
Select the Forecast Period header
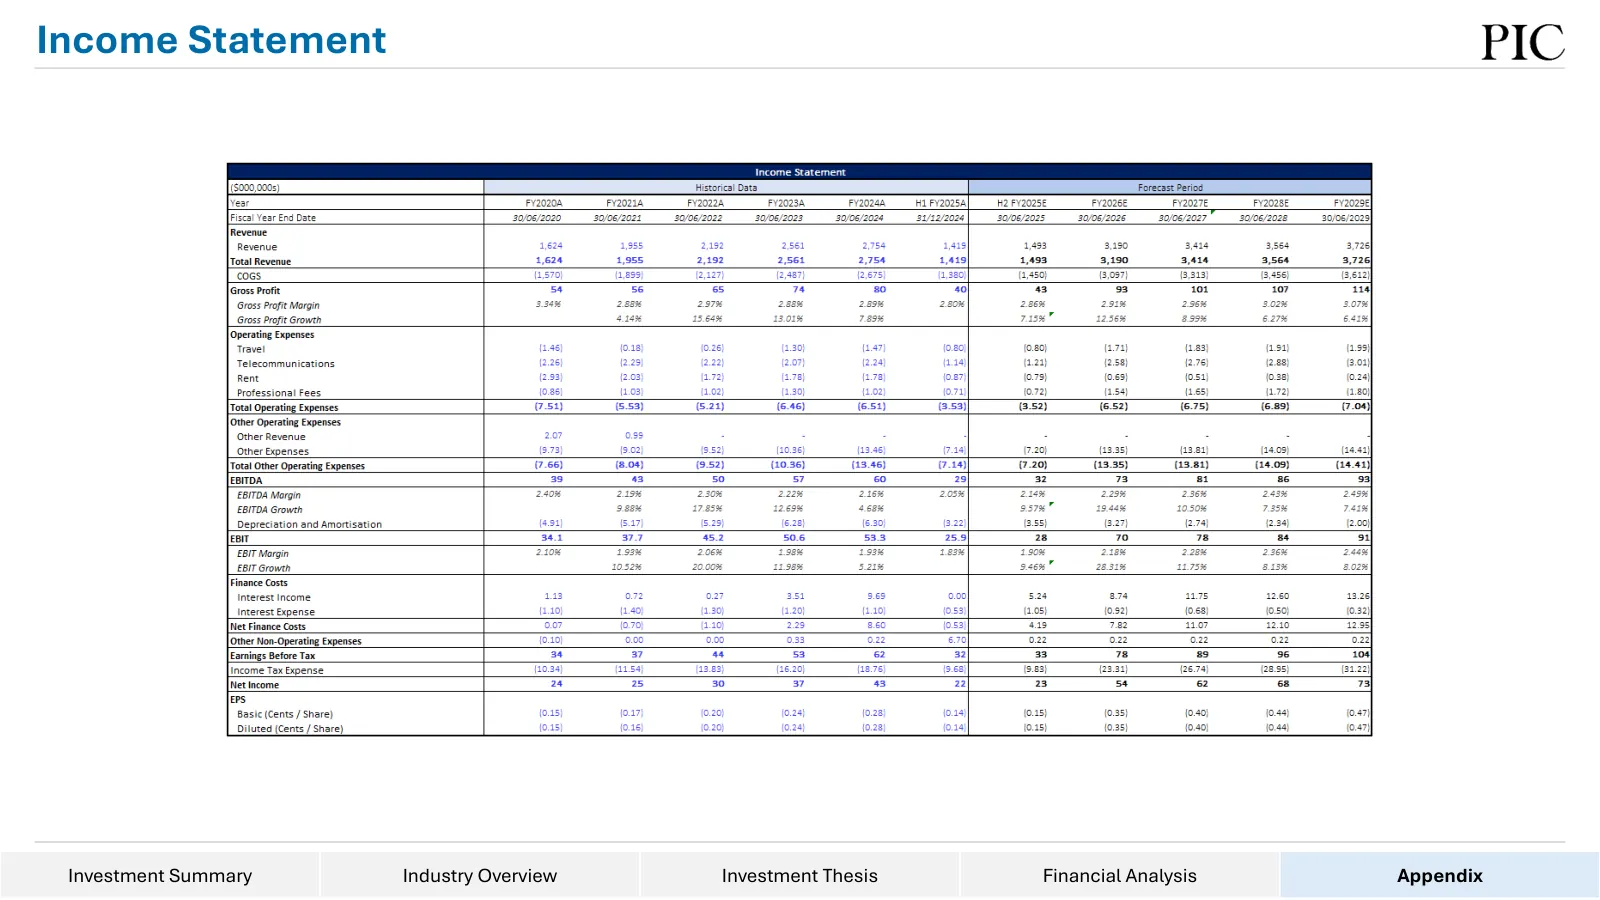[1170, 187]
